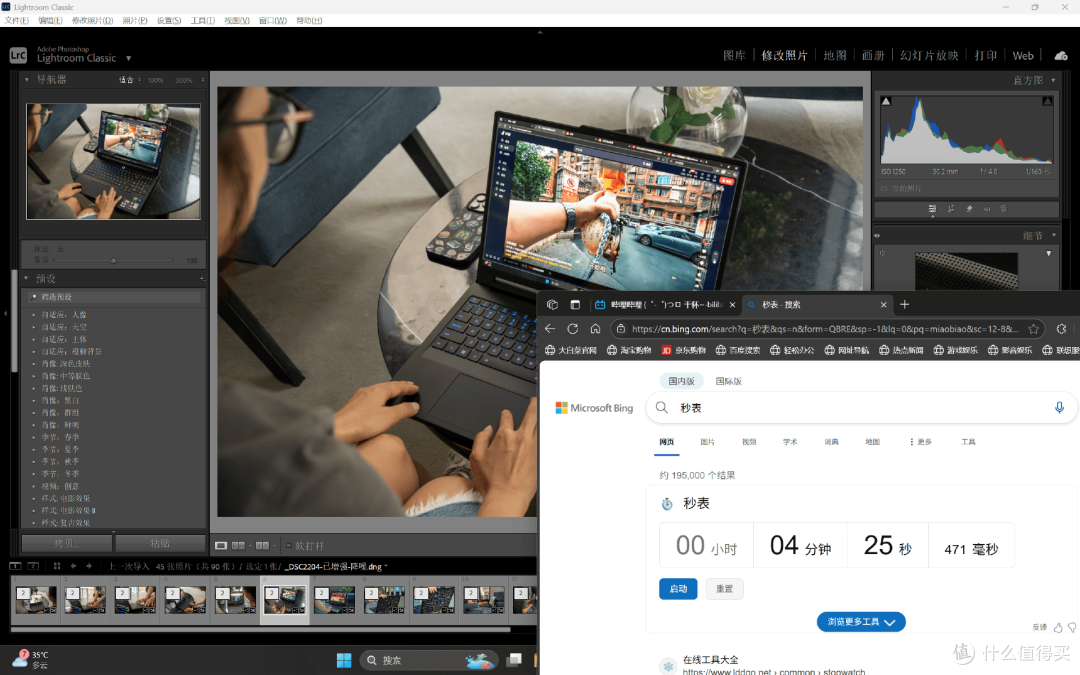Click Edge browser home icon
1080x675 pixels.
[x=595, y=329]
